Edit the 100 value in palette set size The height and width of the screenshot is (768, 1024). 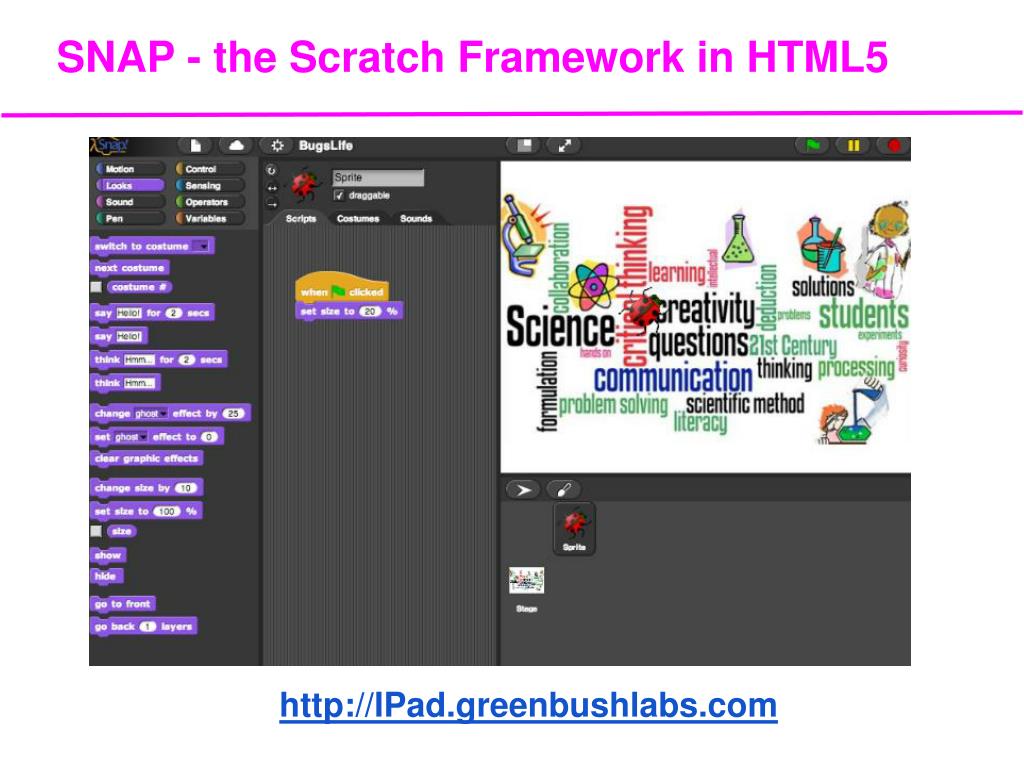(167, 511)
